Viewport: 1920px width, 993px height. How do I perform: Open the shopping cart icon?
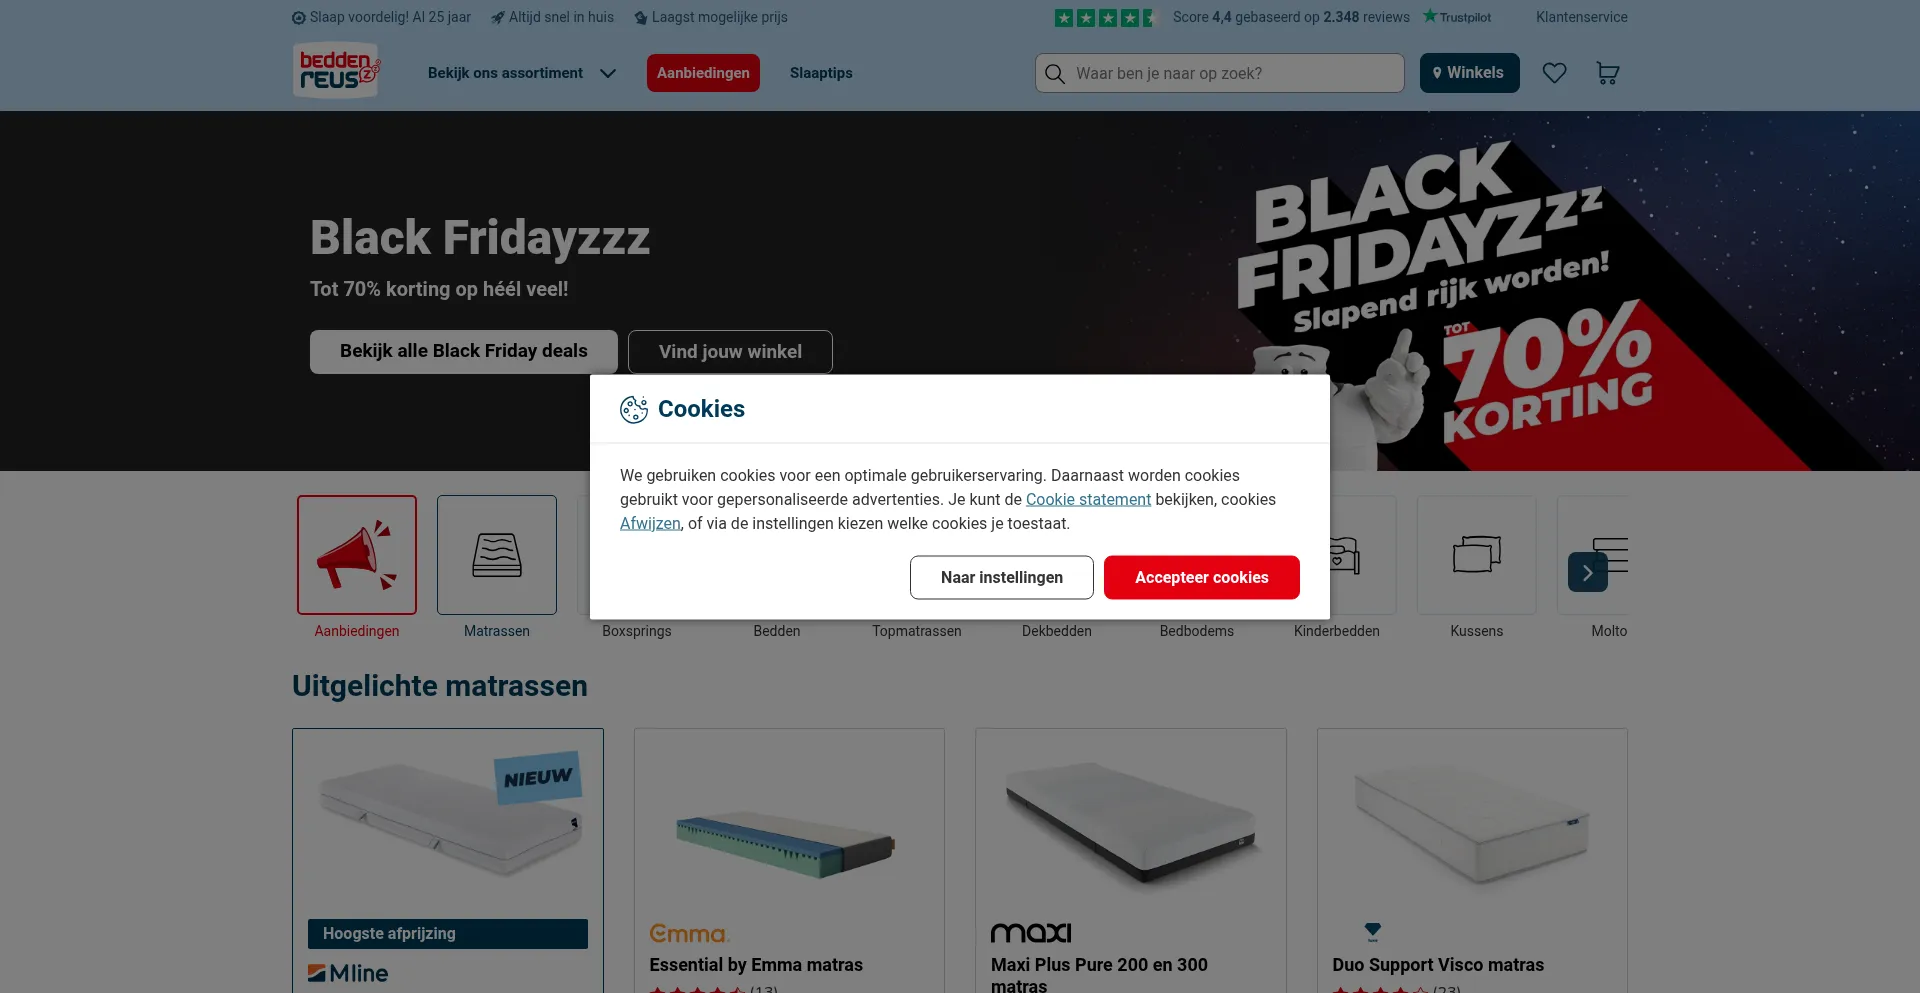(1607, 73)
